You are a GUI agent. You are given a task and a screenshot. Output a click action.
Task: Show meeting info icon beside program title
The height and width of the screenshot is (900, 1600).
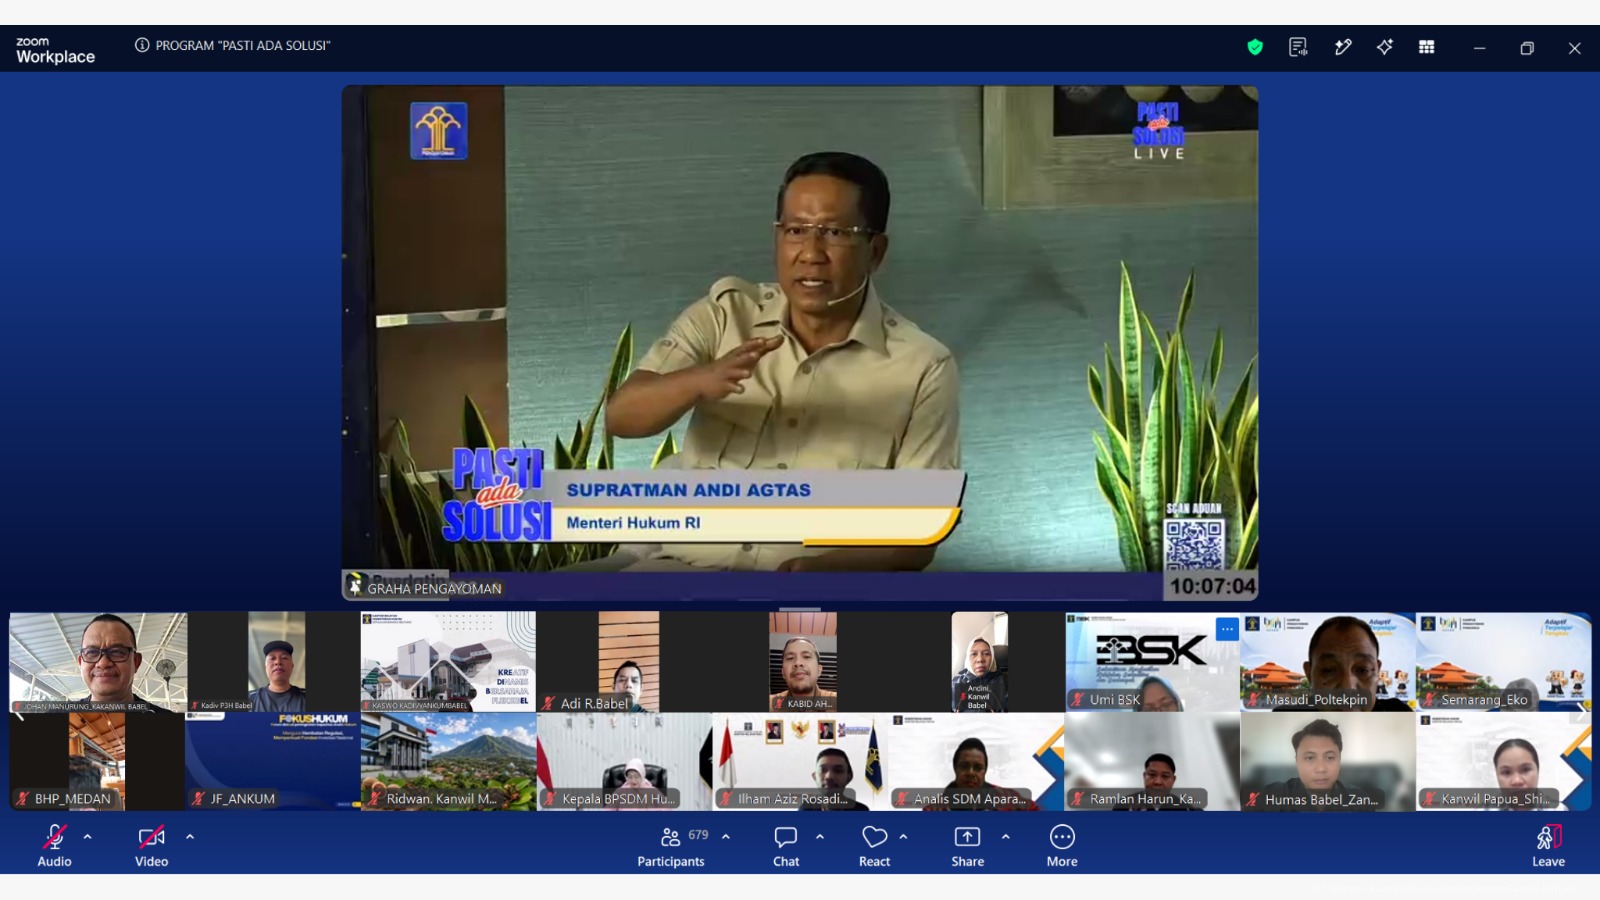click(x=142, y=45)
